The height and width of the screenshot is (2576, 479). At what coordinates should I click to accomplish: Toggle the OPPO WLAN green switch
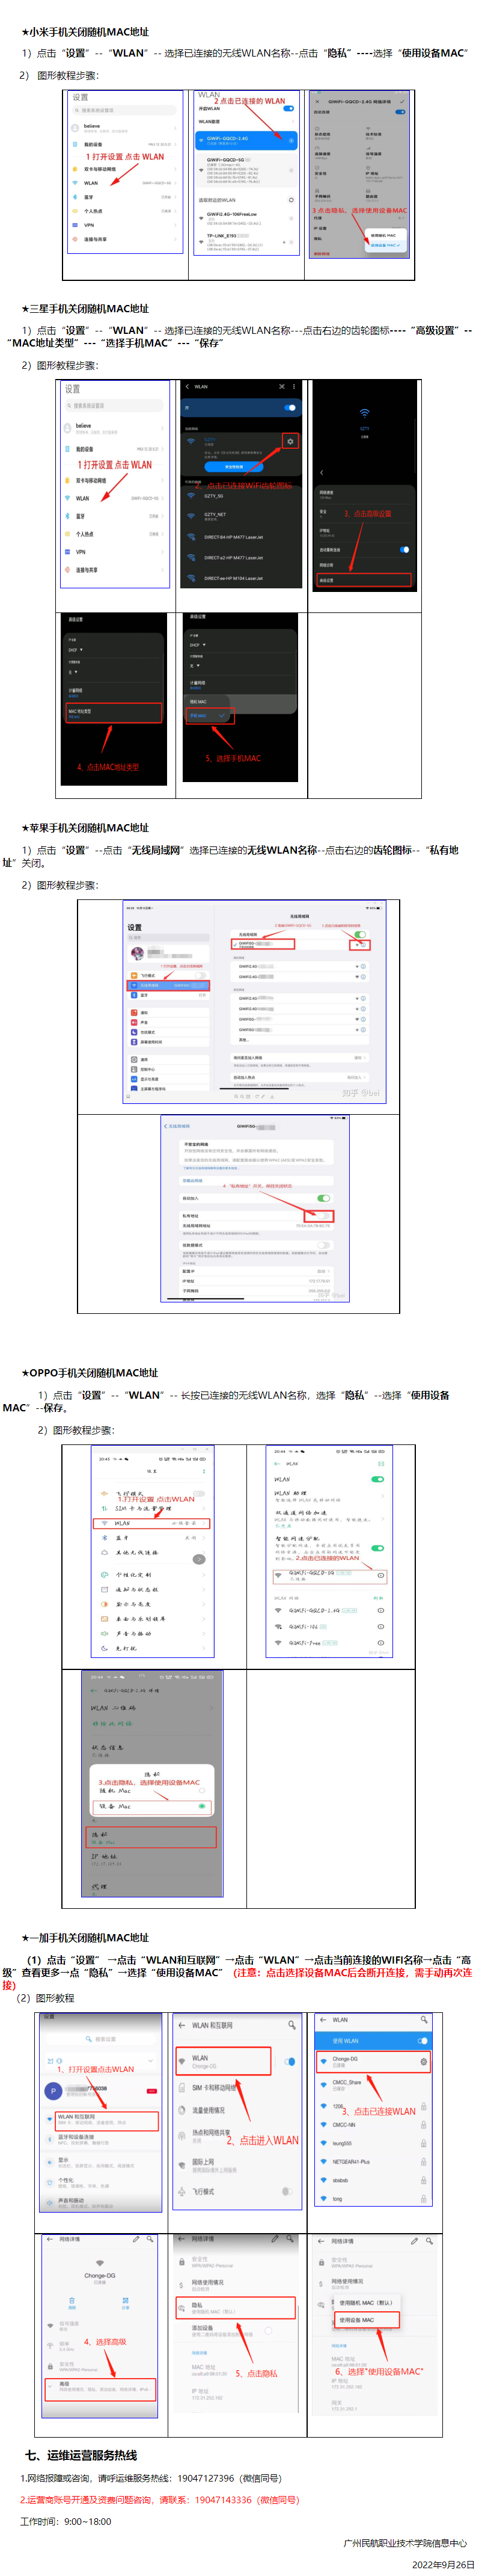378,1479
